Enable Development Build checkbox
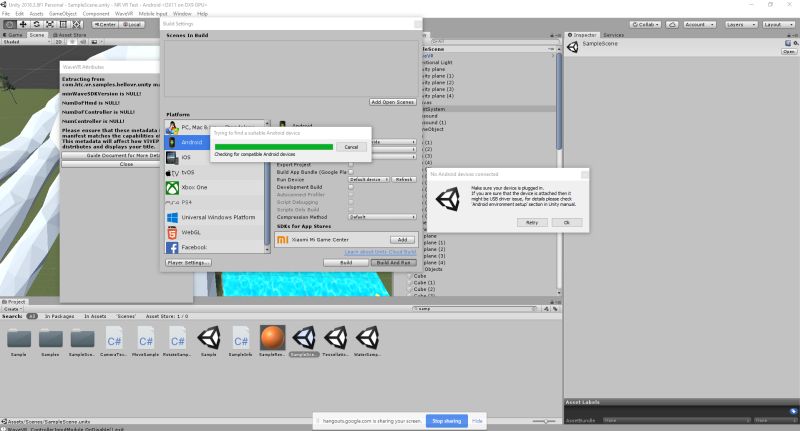800x431 pixels. coord(351,187)
